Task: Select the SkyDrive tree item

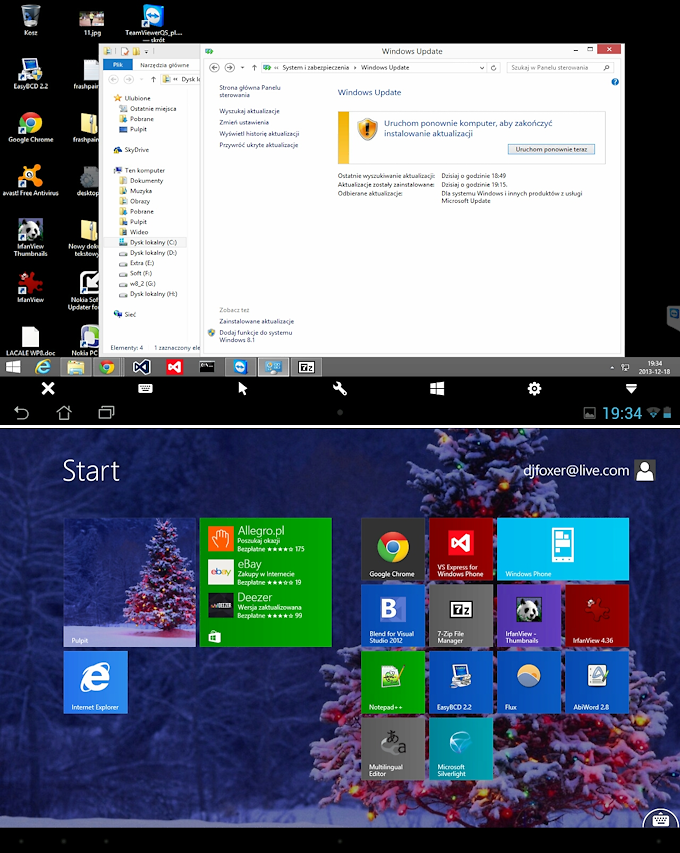Action: (x=131, y=150)
